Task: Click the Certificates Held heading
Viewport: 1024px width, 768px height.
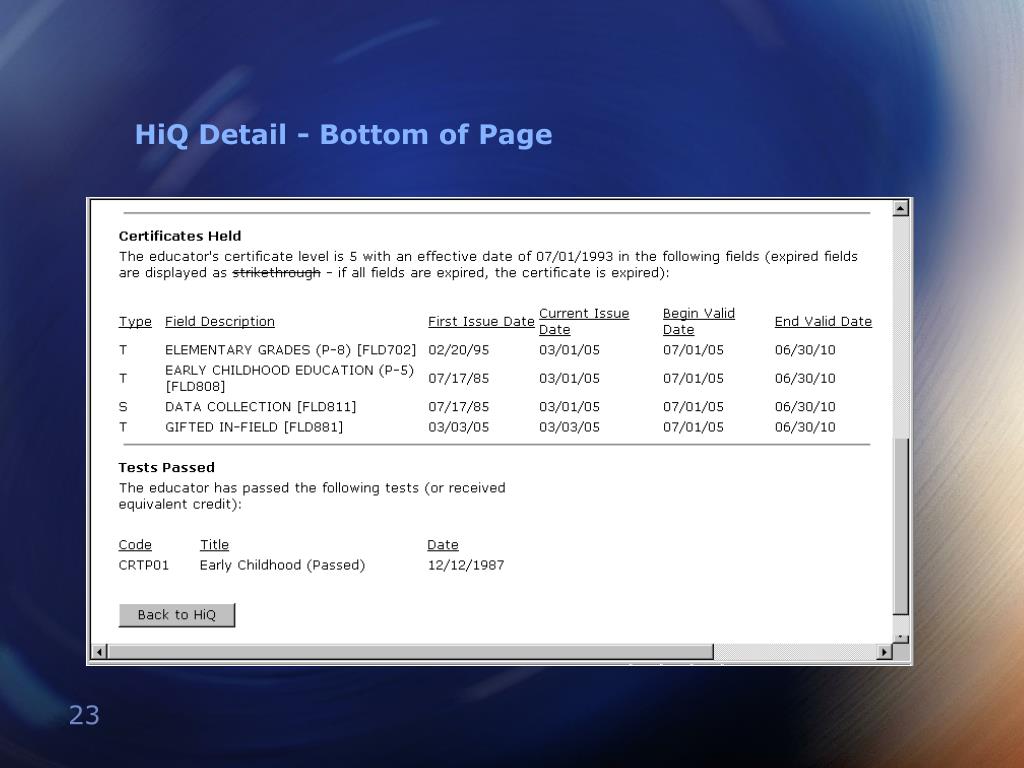Action: click(x=180, y=236)
